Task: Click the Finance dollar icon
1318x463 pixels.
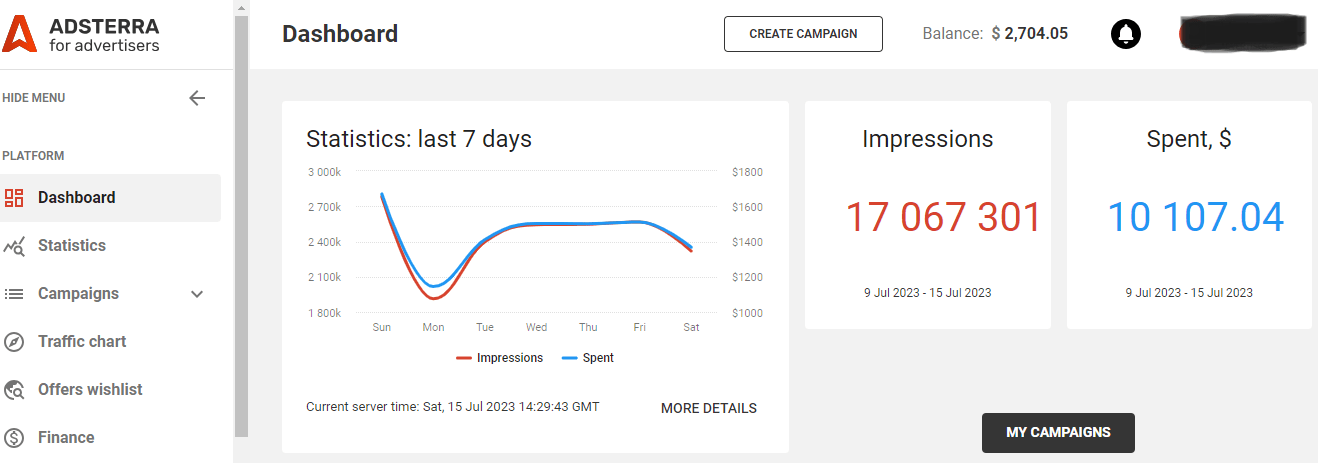Action: pyautogui.click(x=14, y=438)
